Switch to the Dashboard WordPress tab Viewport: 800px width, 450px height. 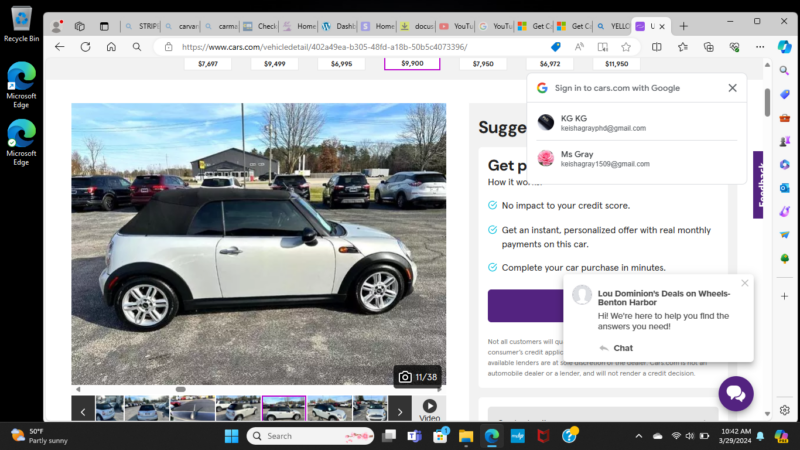pos(339,26)
